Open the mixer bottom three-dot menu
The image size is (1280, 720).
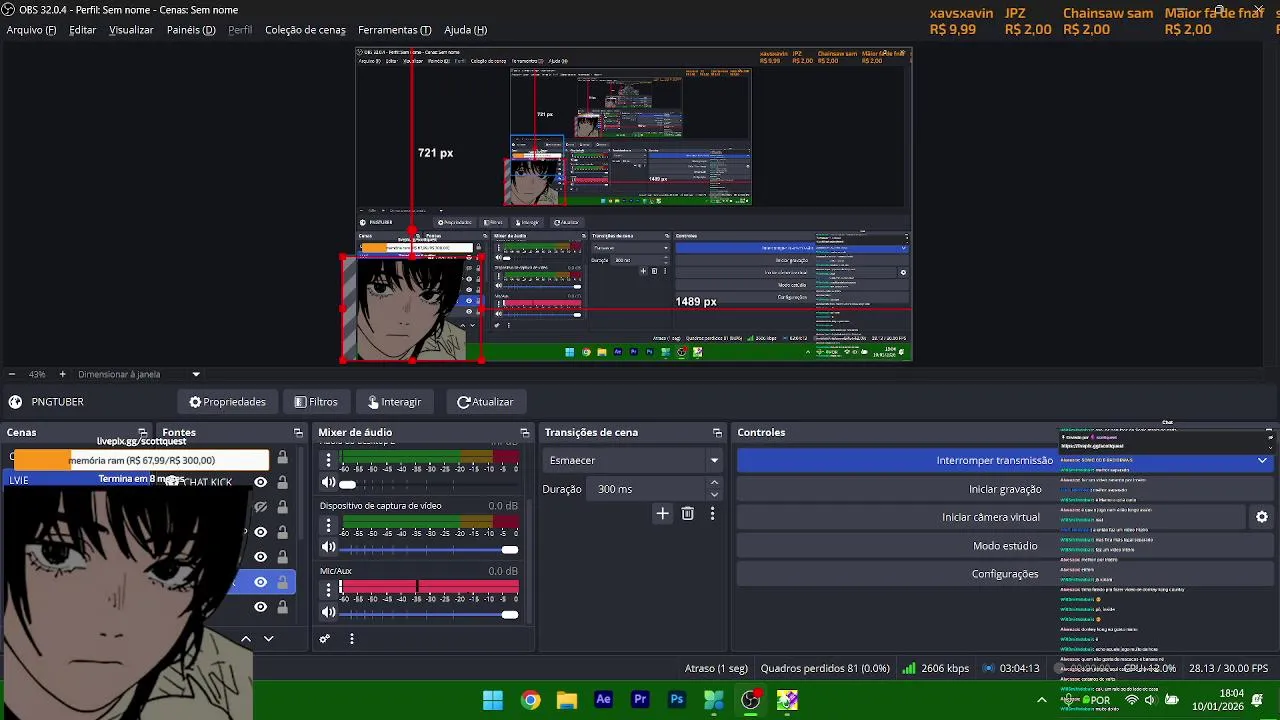pos(352,639)
